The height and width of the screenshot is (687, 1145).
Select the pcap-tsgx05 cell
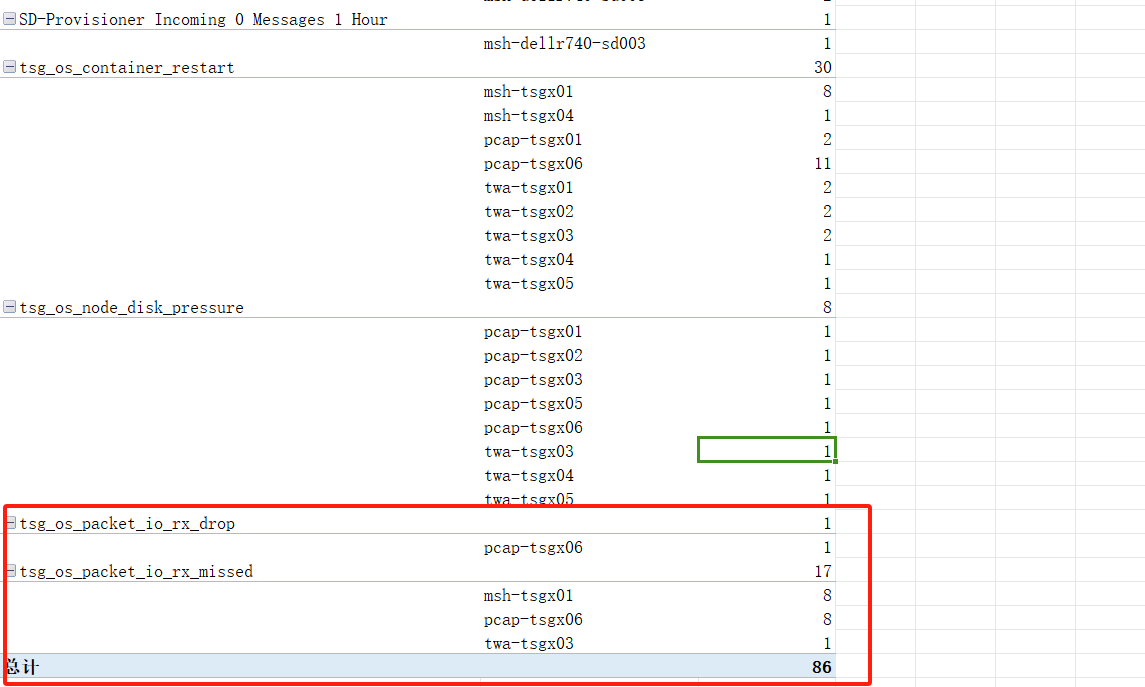point(533,404)
